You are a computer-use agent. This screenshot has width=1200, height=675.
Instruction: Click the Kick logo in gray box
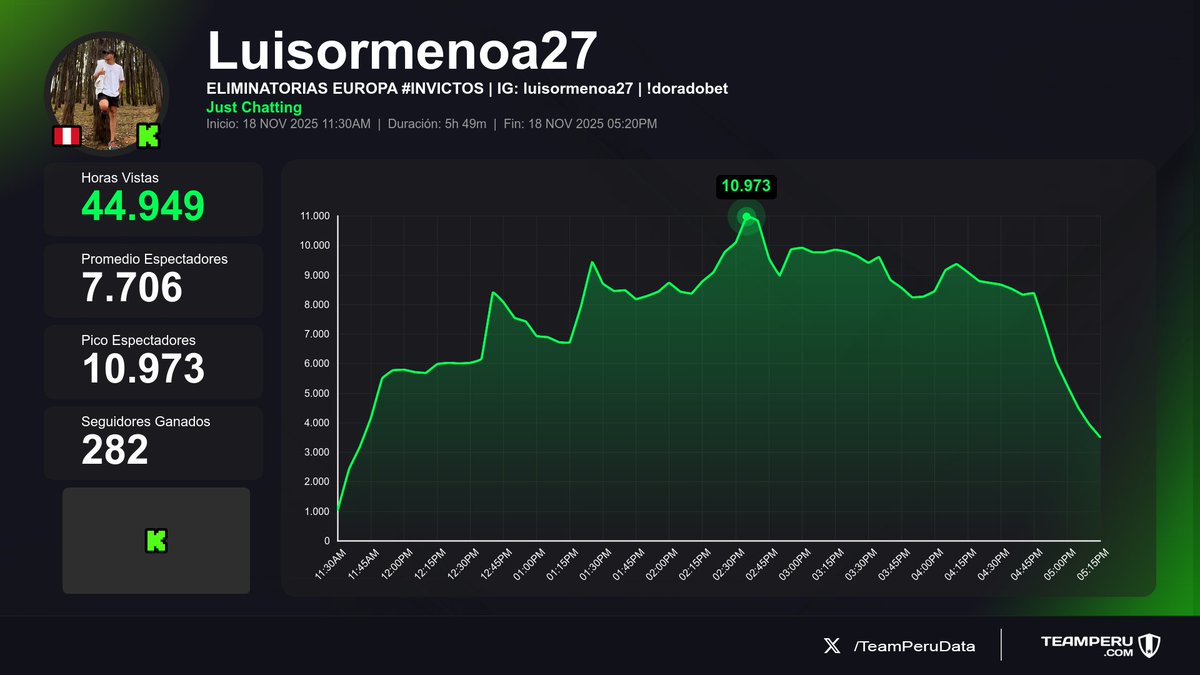click(156, 541)
